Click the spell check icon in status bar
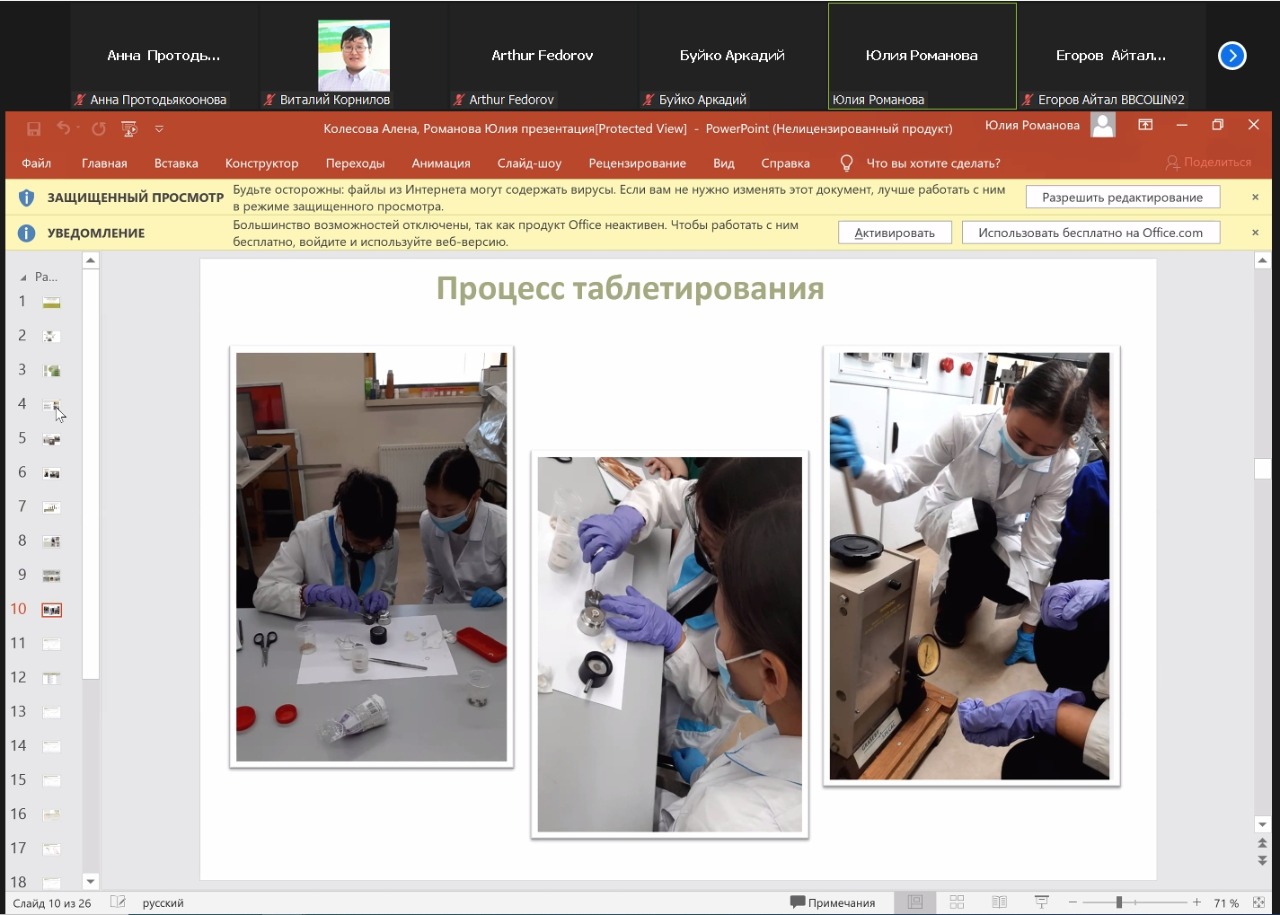Screen dimensions: 1280x915 (x=118, y=902)
